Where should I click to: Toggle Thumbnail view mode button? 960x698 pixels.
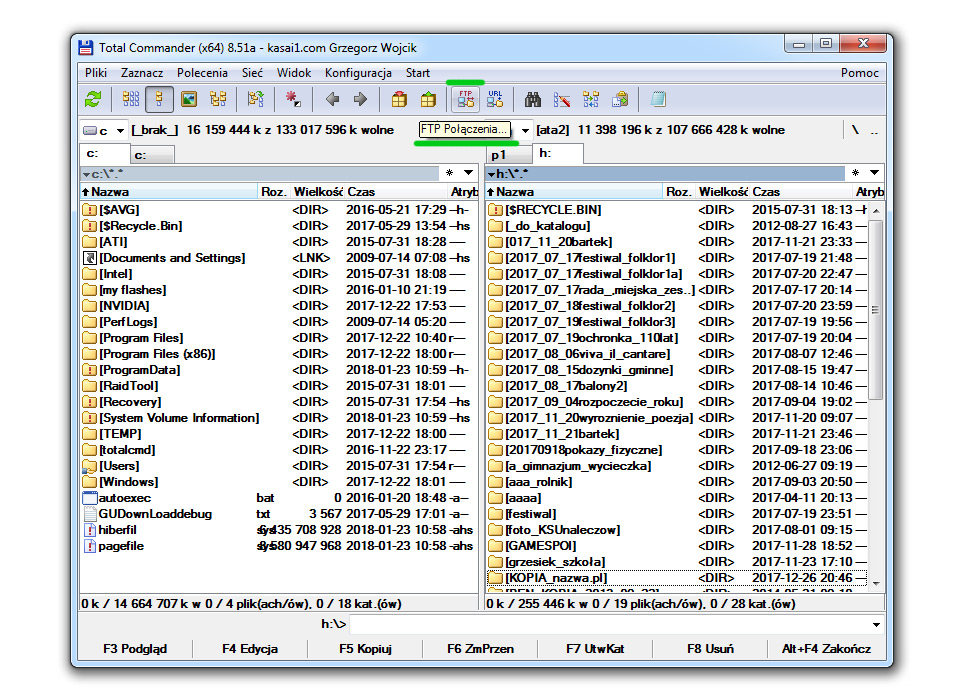189,99
